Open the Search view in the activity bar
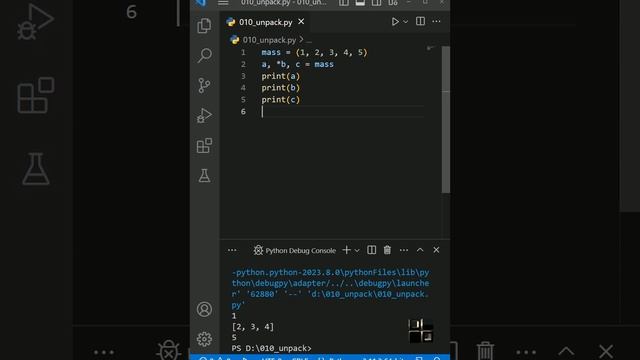 (204, 55)
